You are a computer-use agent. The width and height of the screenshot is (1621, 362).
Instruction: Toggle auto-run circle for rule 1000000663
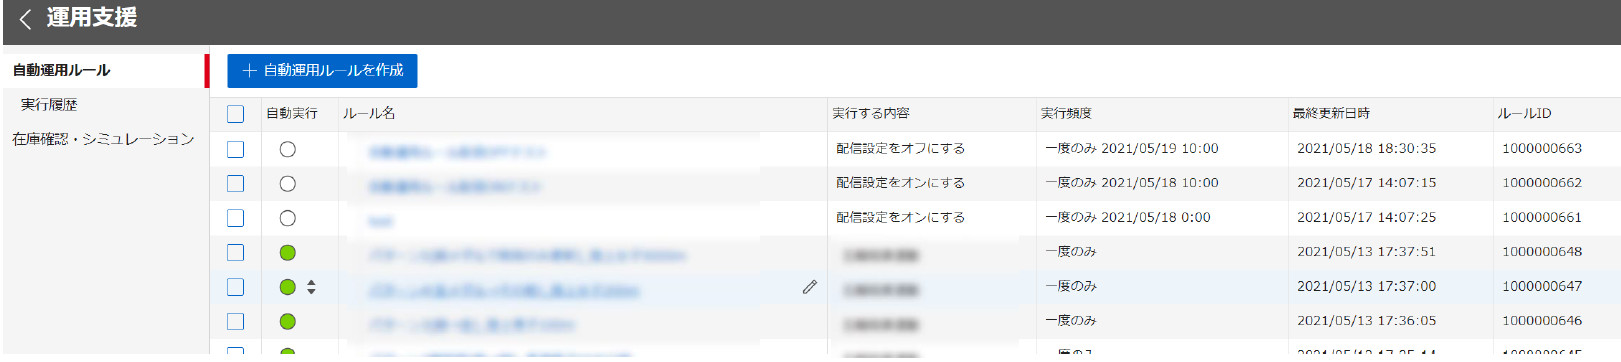(x=288, y=149)
